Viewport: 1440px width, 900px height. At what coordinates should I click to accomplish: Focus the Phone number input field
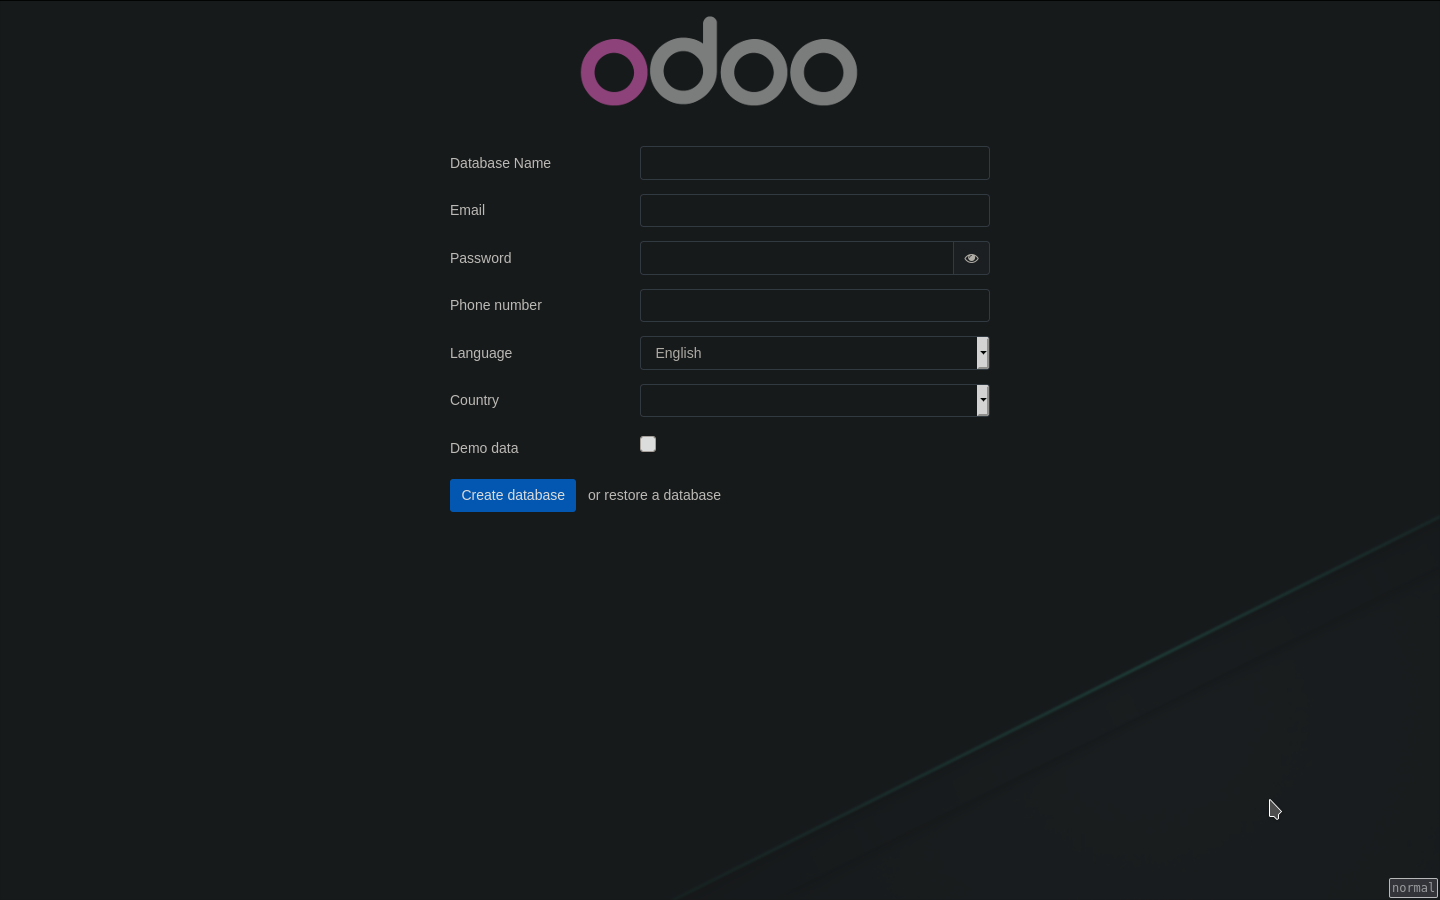[x=814, y=305]
